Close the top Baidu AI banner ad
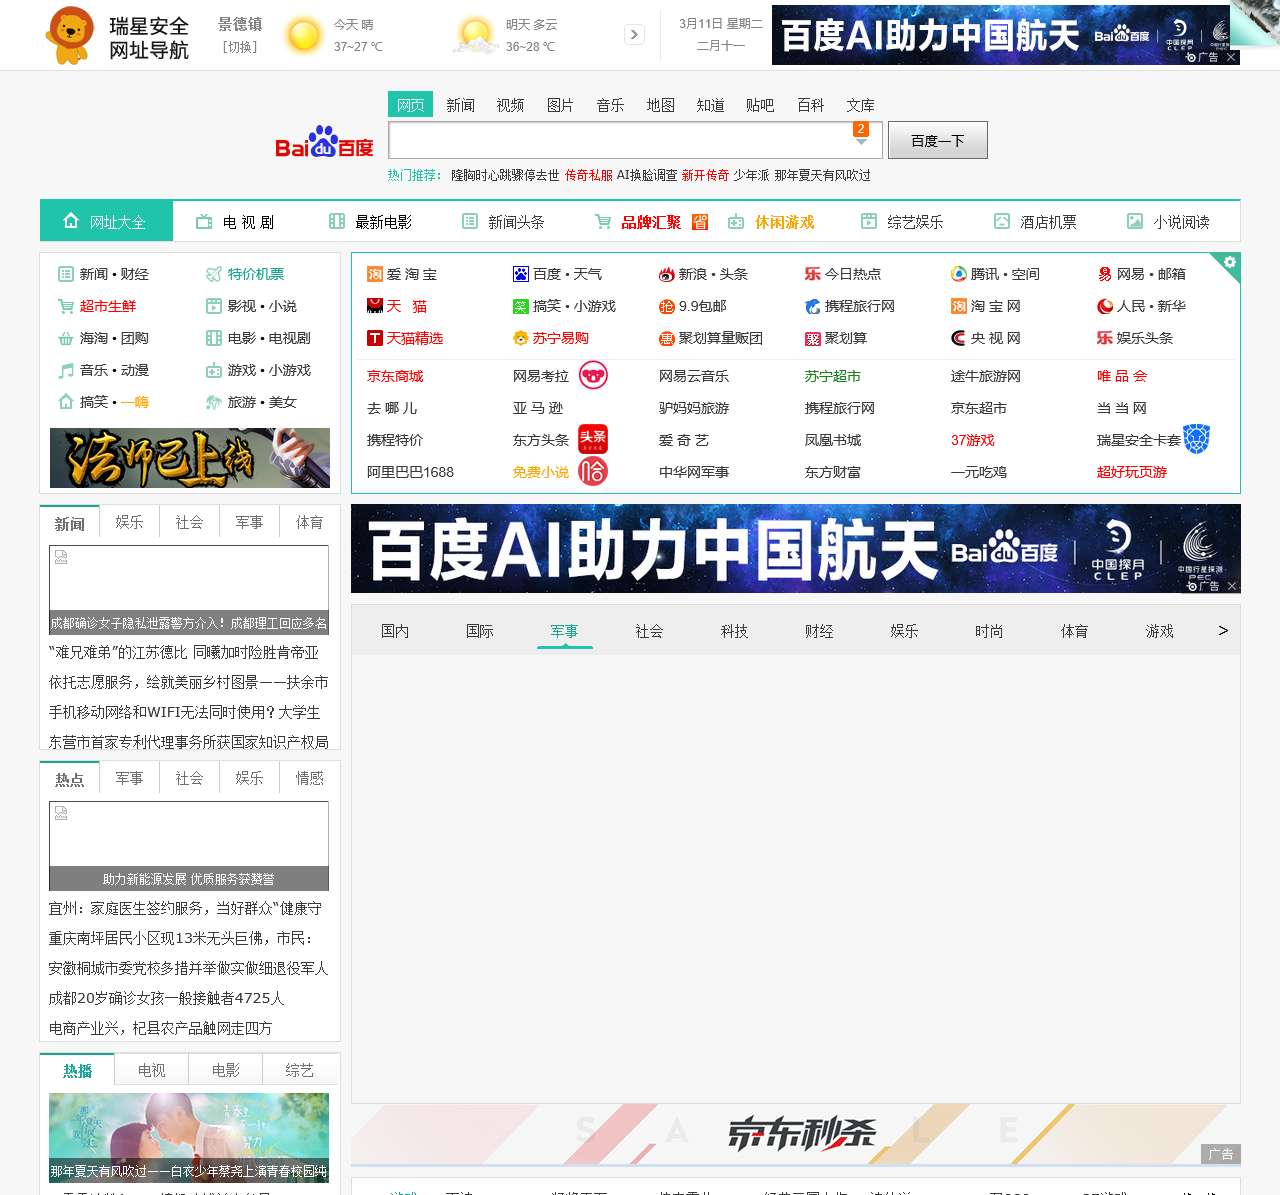This screenshot has height=1195, width=1280. point(1231,57)
